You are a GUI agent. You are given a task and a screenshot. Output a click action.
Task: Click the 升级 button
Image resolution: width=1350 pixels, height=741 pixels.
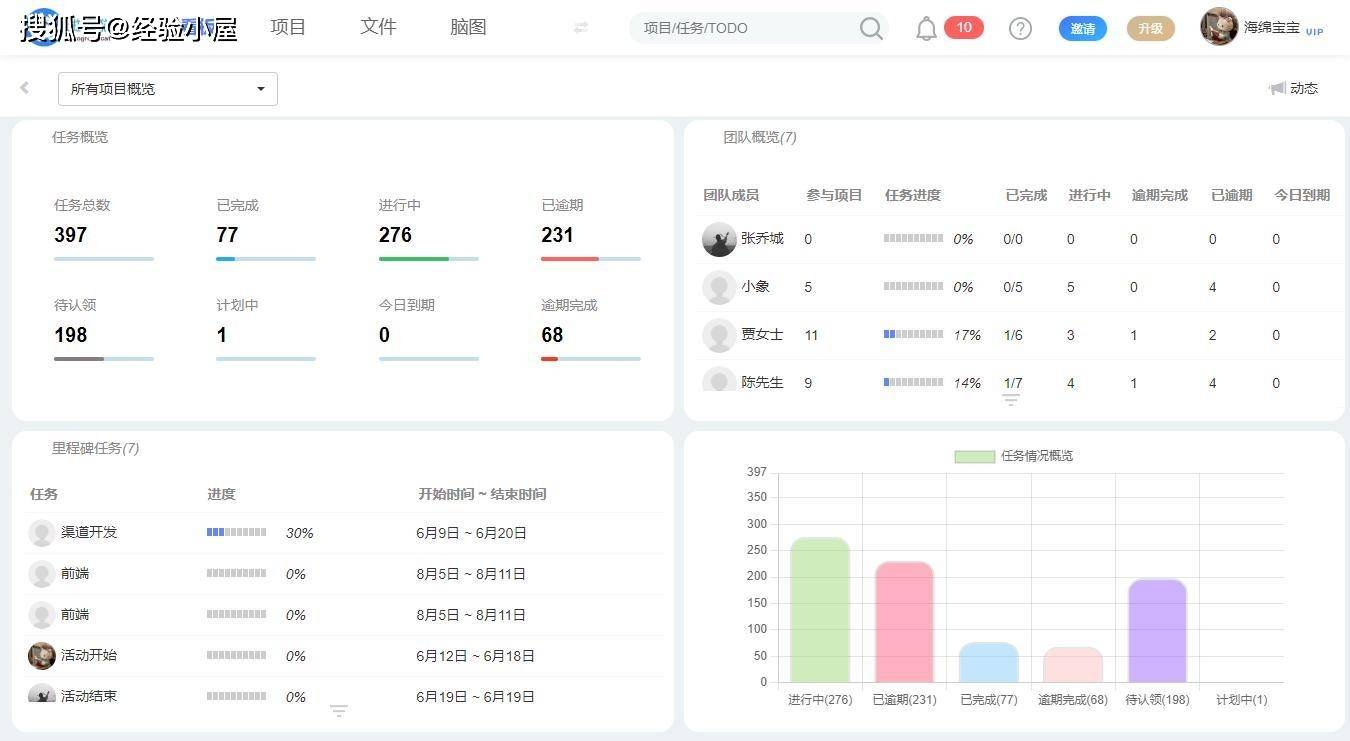(1150, 29)
